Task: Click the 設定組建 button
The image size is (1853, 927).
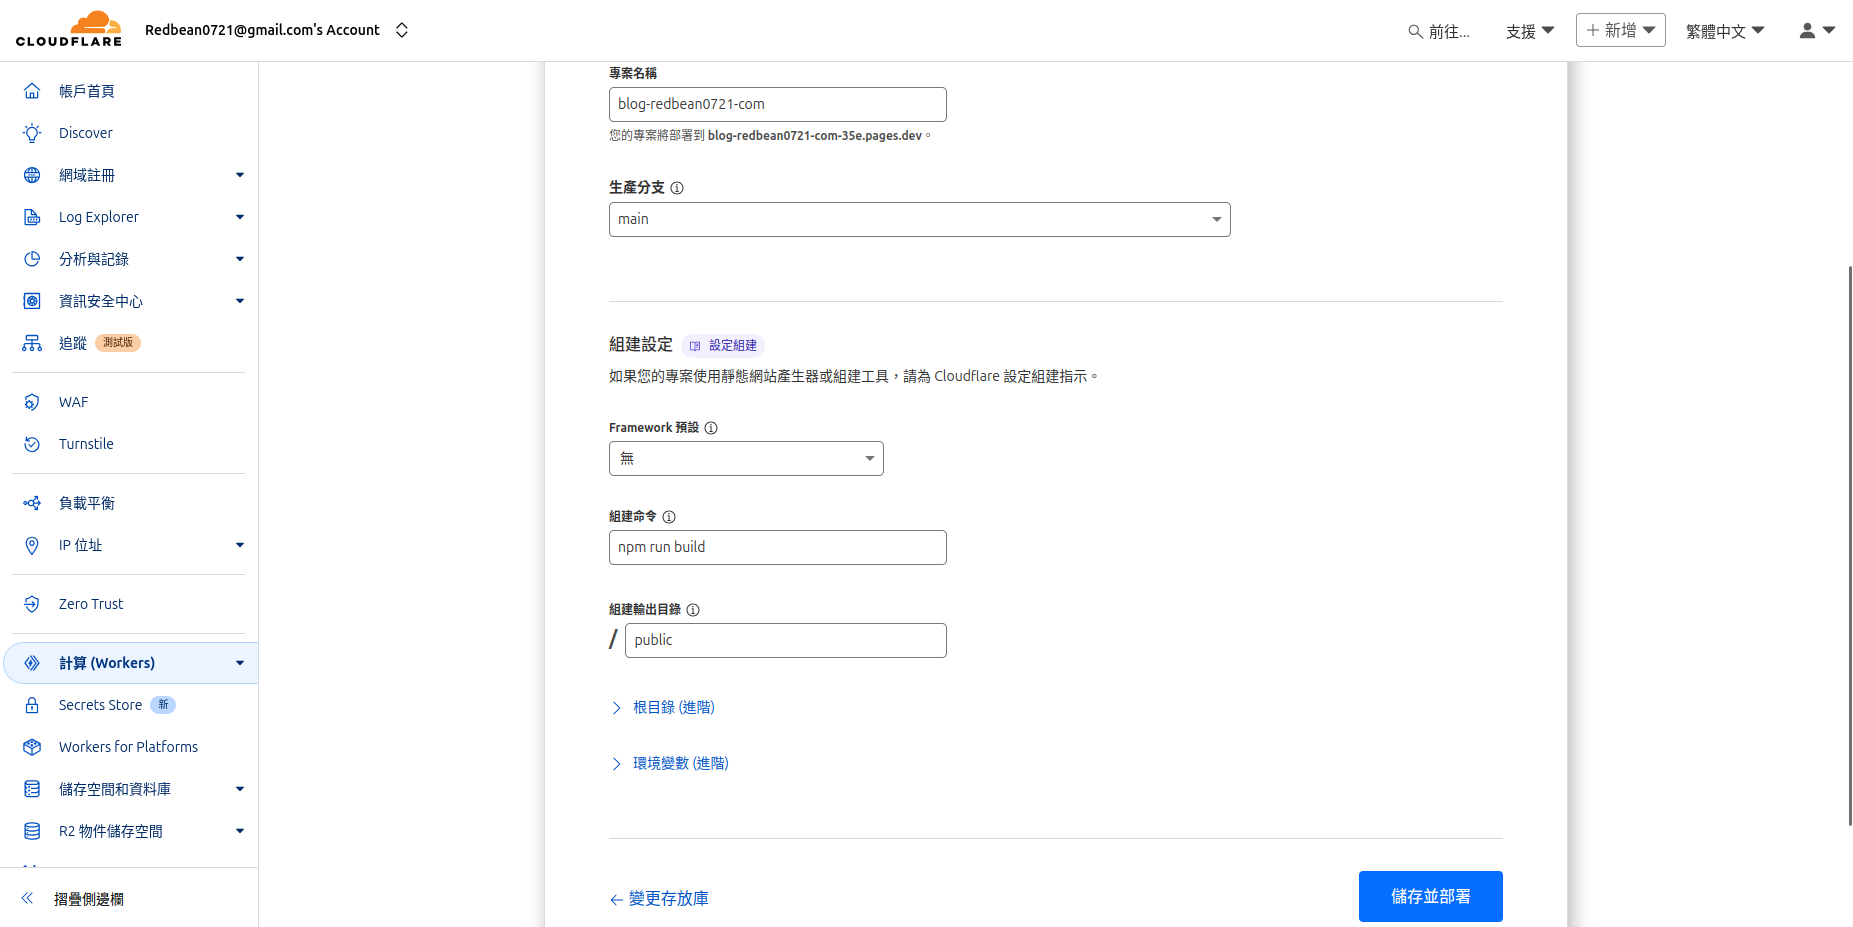Action: (722, 345)
